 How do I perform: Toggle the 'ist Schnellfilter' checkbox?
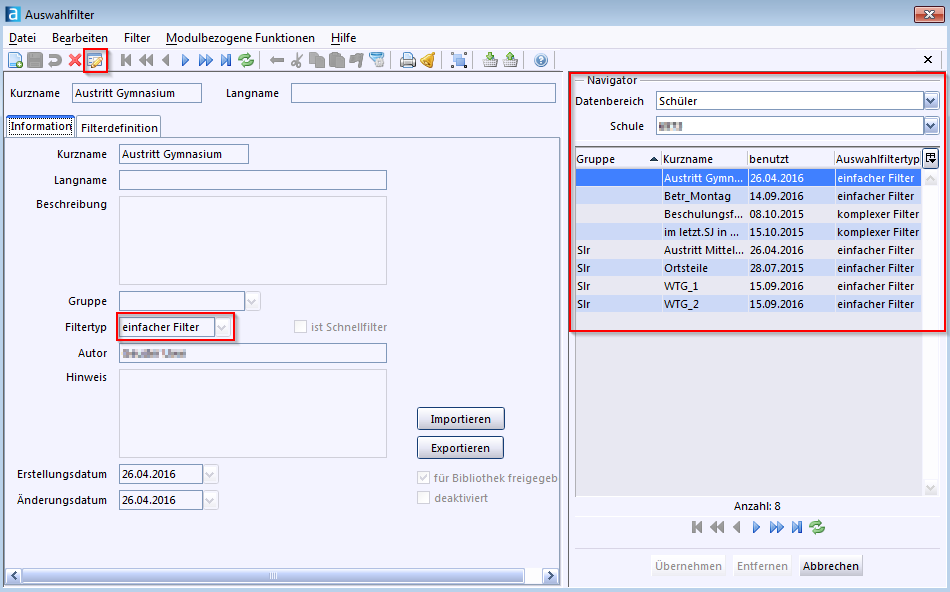coord(300,327)
